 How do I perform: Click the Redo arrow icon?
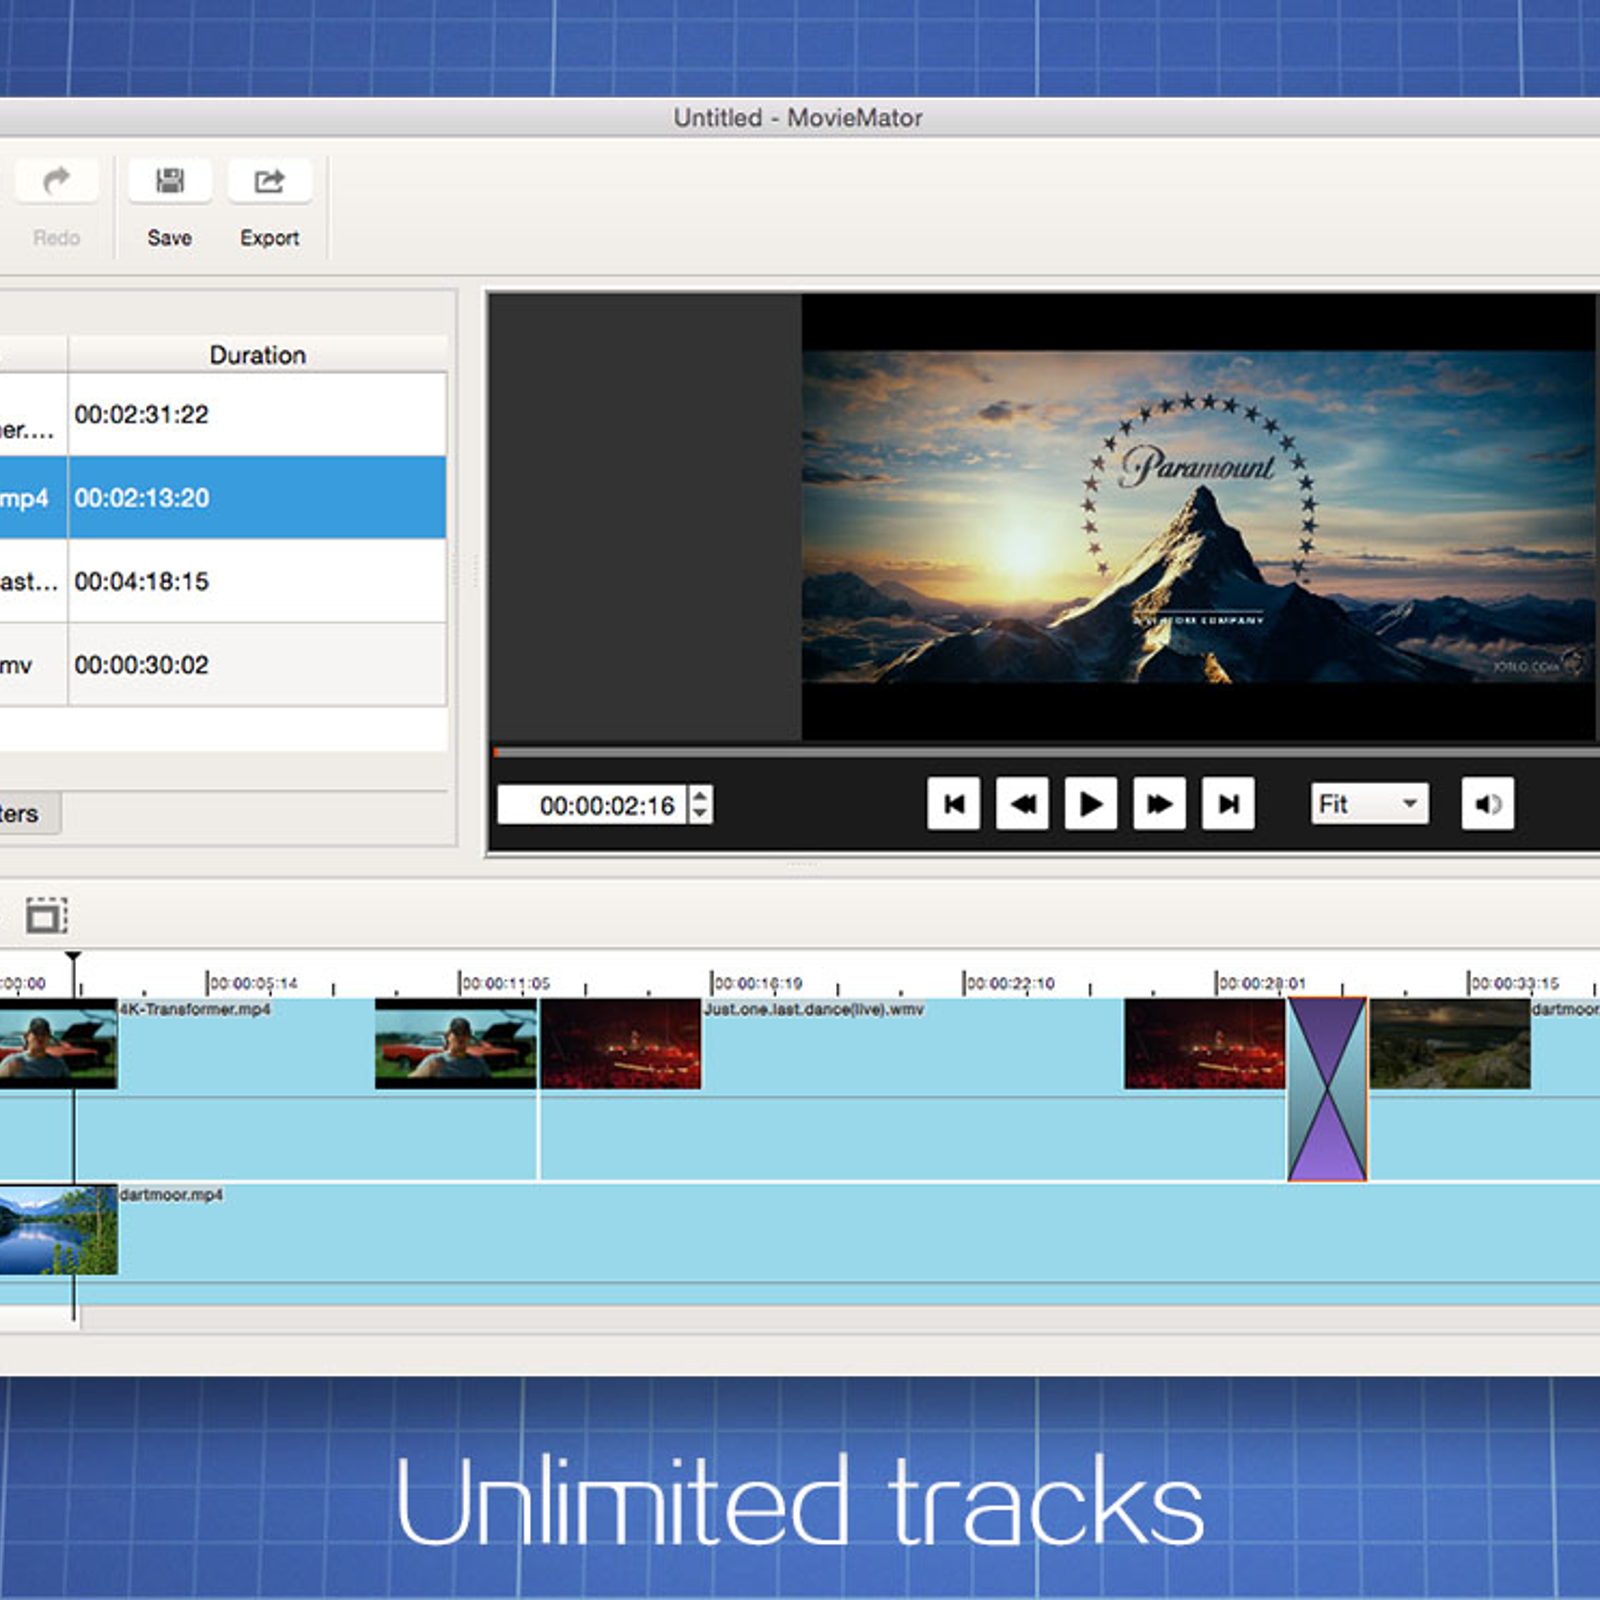(56, 181)
